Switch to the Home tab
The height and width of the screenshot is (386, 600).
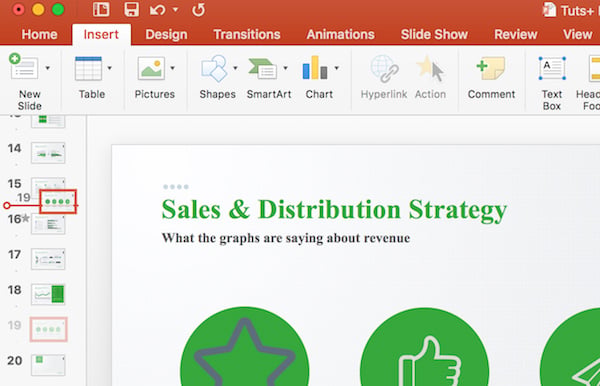[x=39, y=34]
